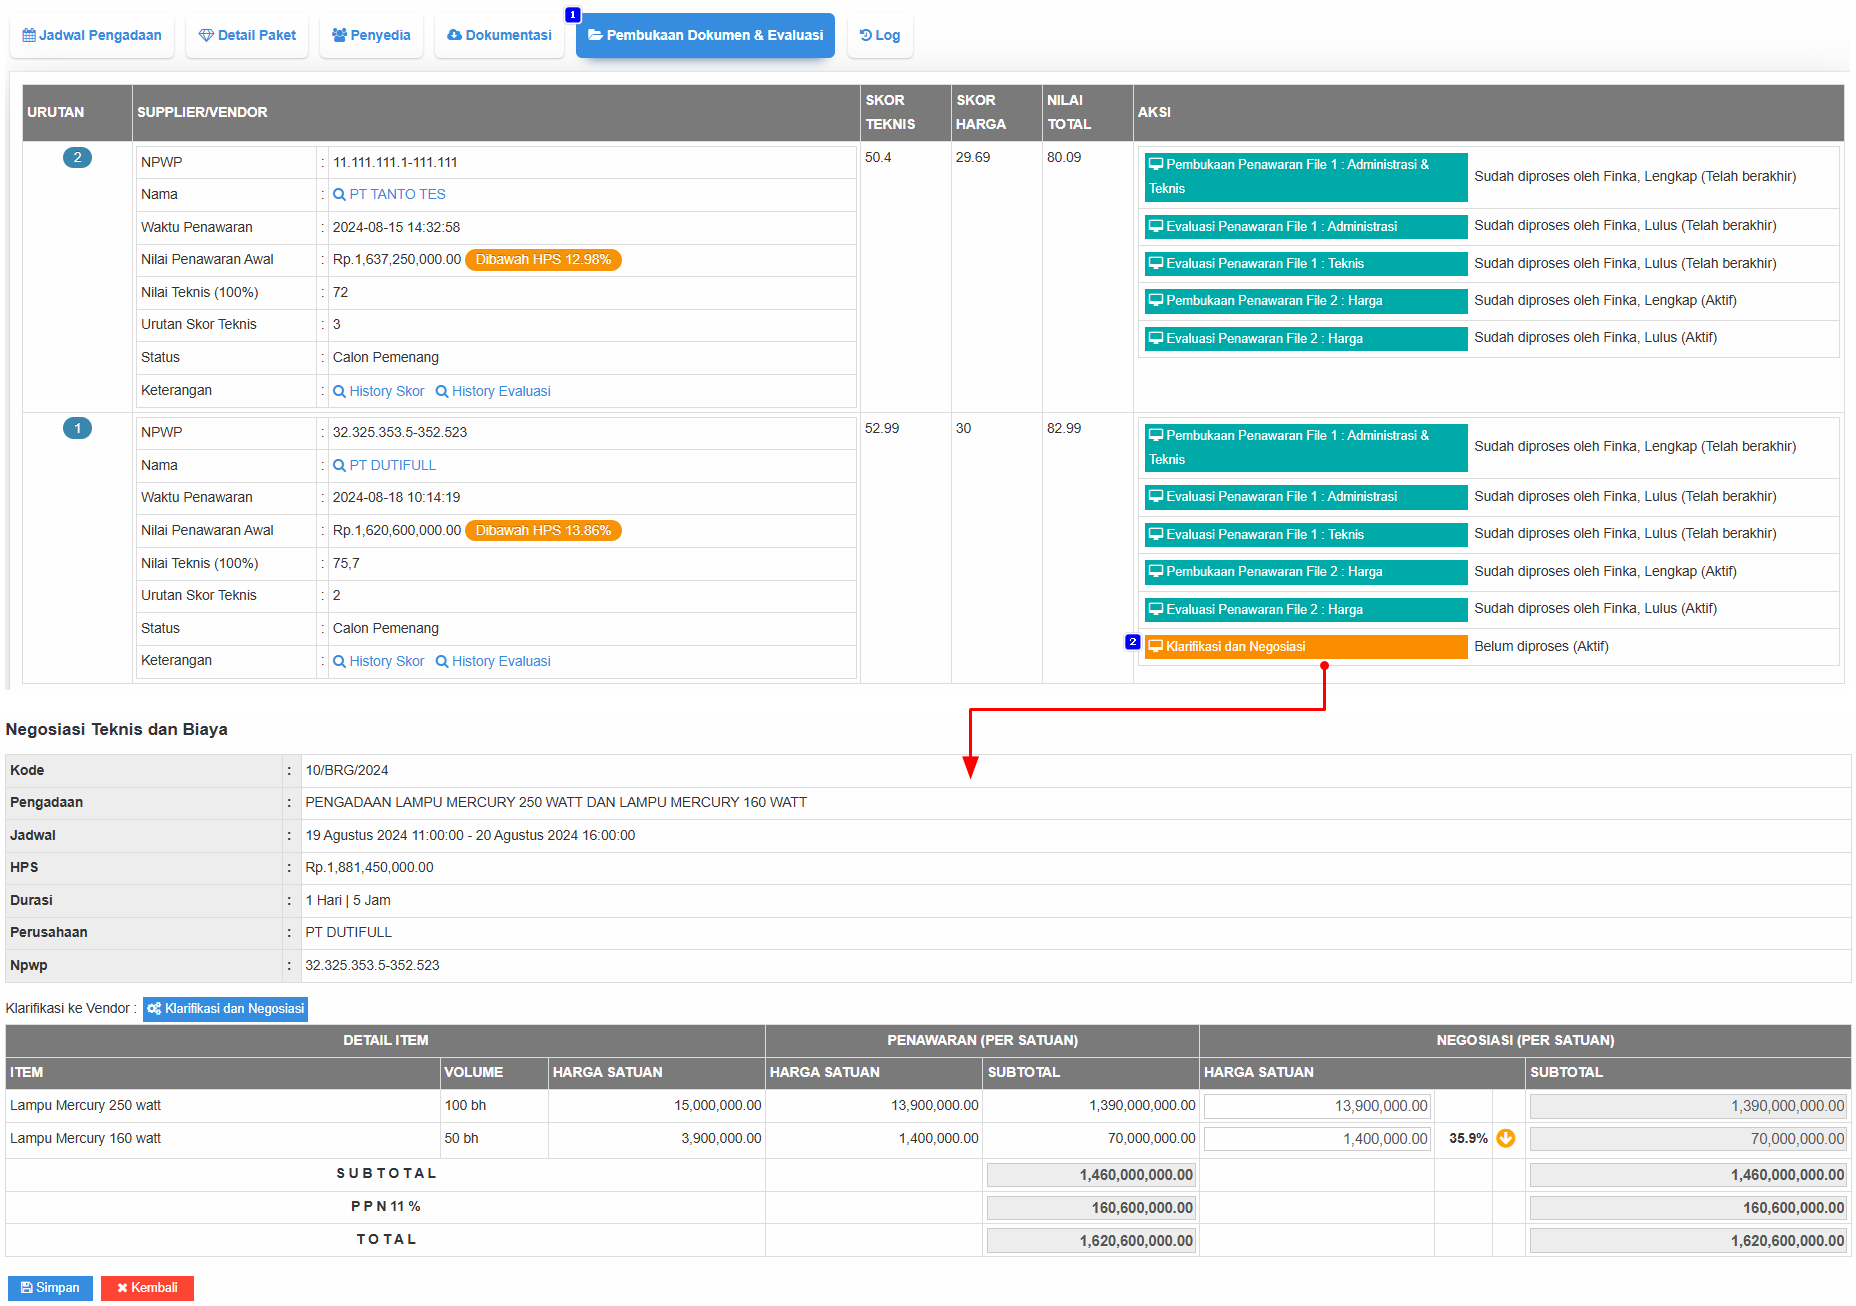Click blue Klarifikasi dan Negosiasi vendor button

coord(225,1009)
